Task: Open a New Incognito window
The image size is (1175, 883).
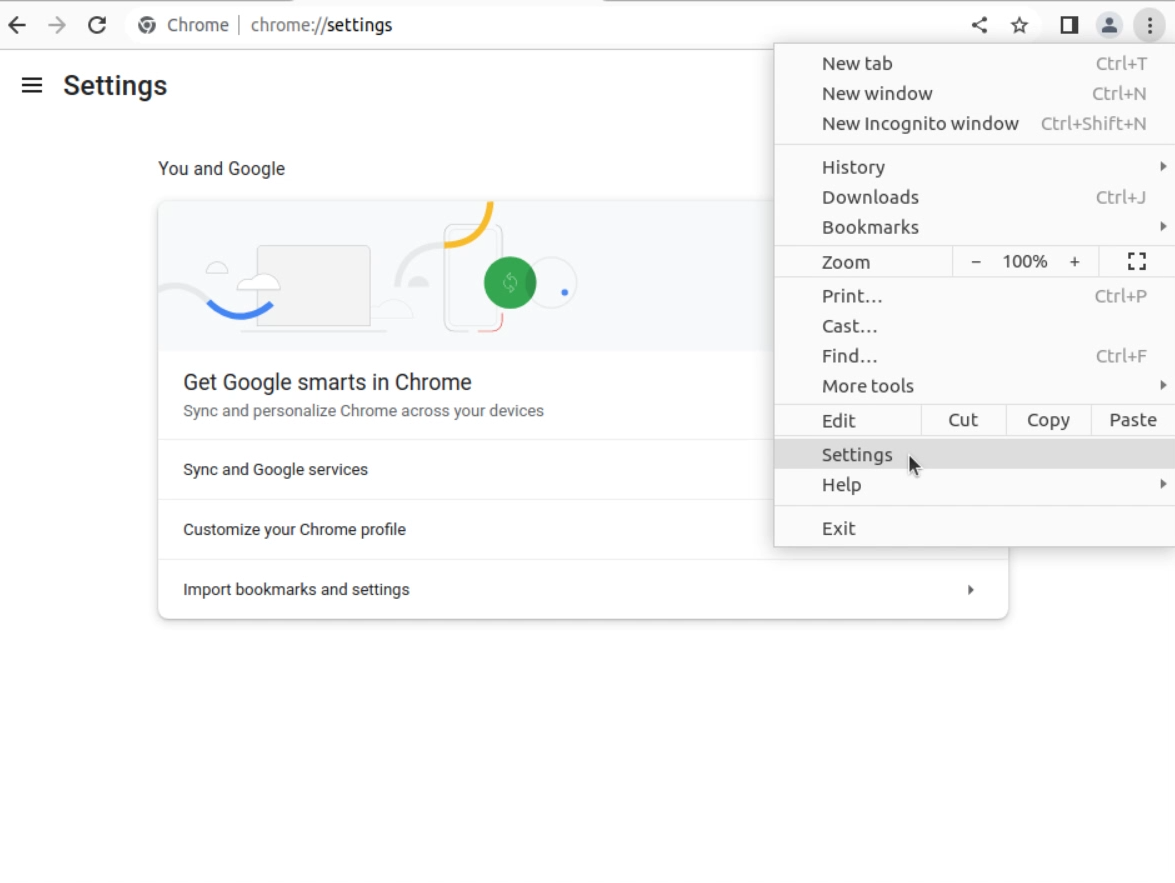Action: (x=974, y=124)
